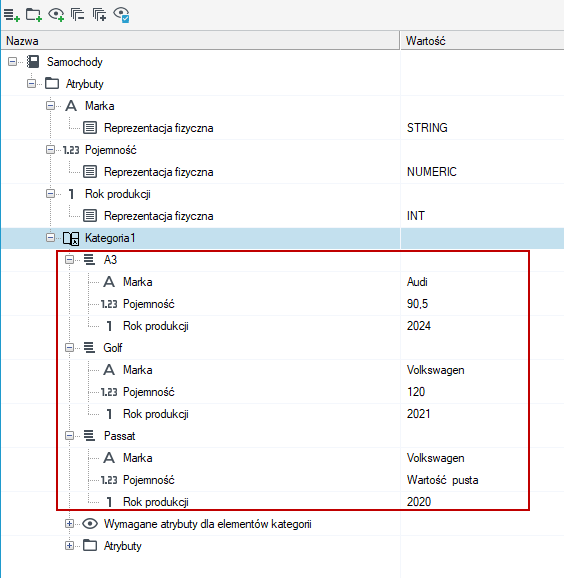Select the Golf element row
The height and width of the screenshot is (578, 564).
pos(112,348)
